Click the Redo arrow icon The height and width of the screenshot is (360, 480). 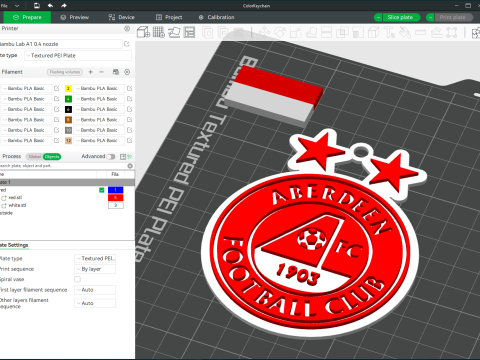click(x=64, y=5)
